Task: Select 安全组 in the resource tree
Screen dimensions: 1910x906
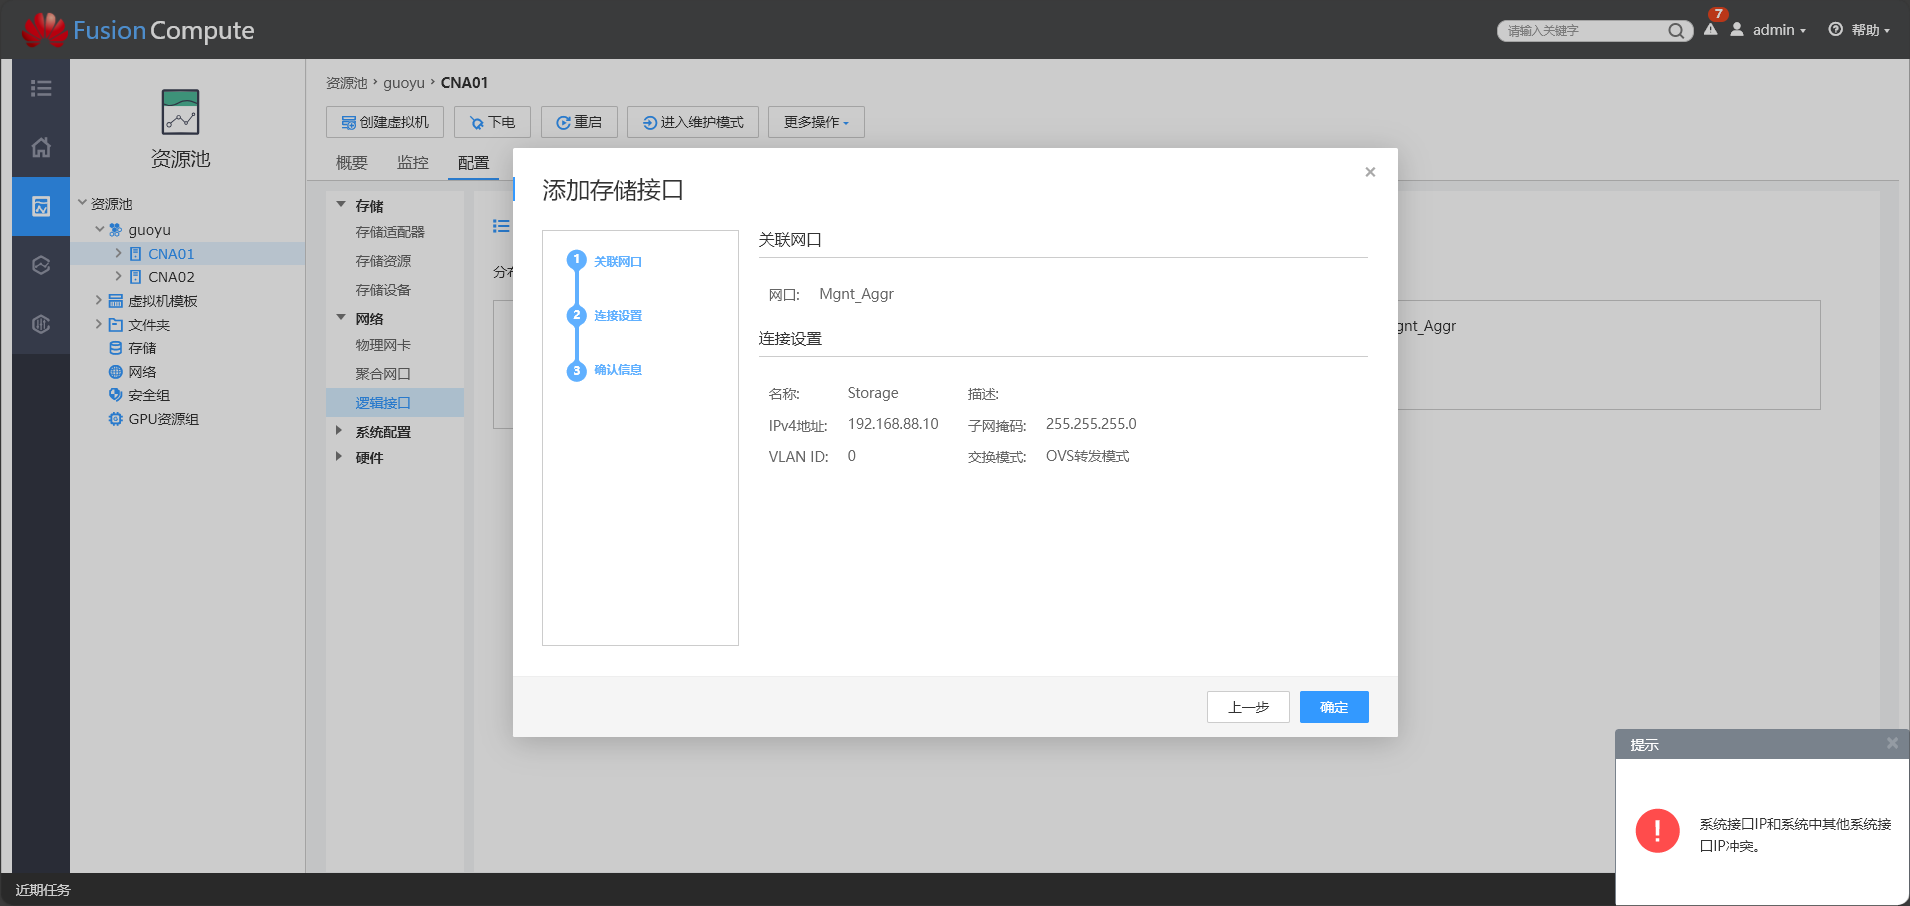Action: 149,396
